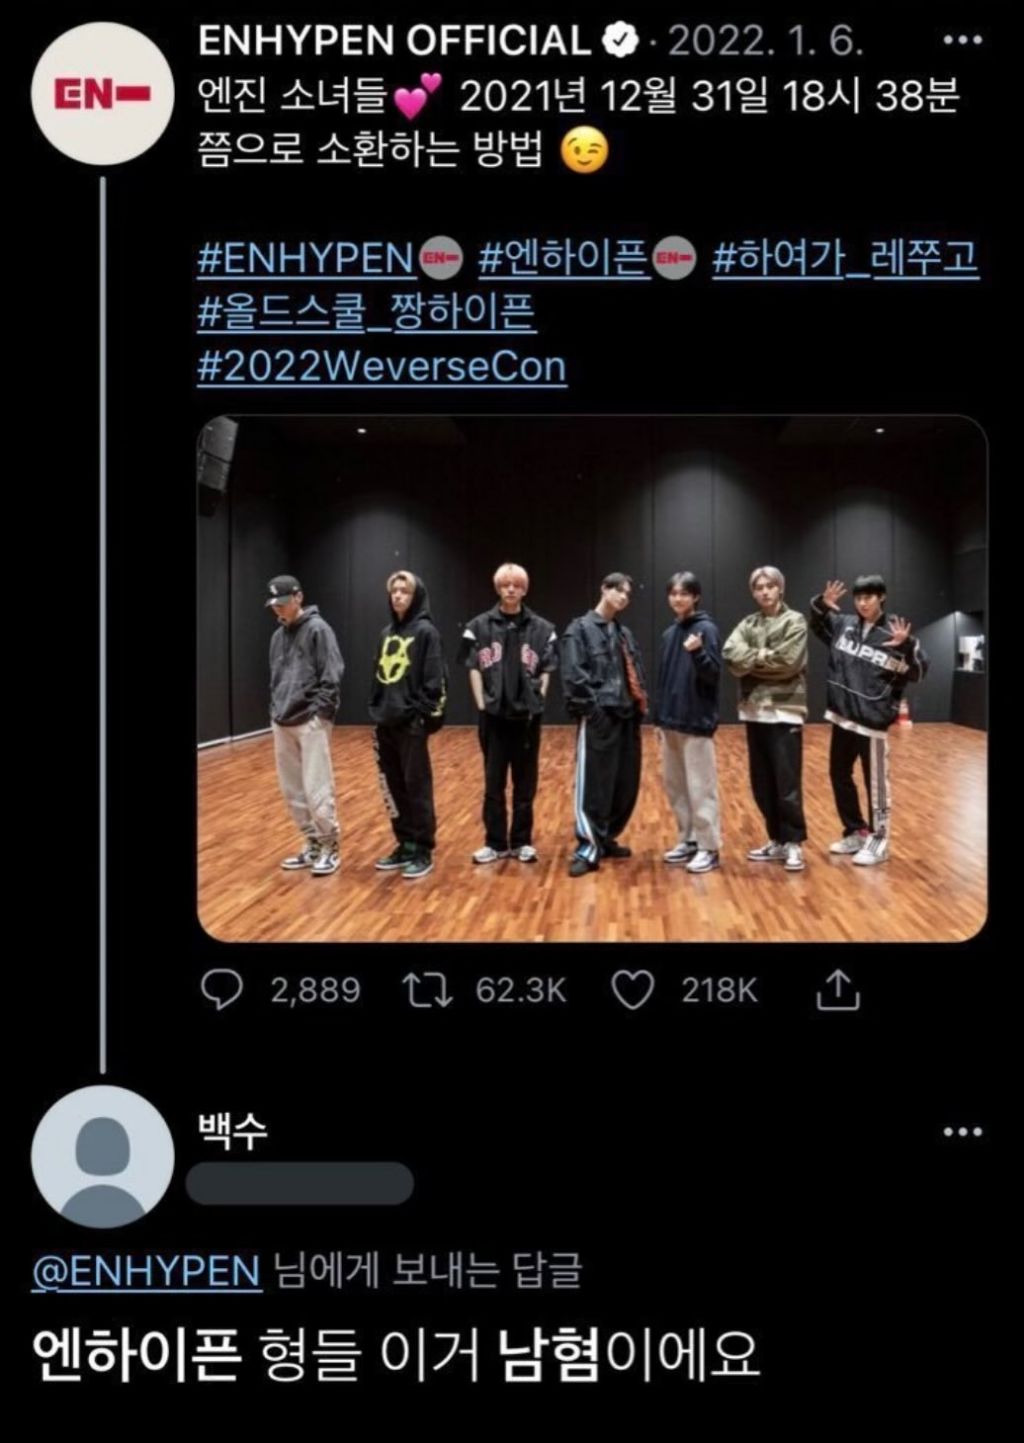
Task: Open more options on 백수 reply
Action: tap(963, 1132)
